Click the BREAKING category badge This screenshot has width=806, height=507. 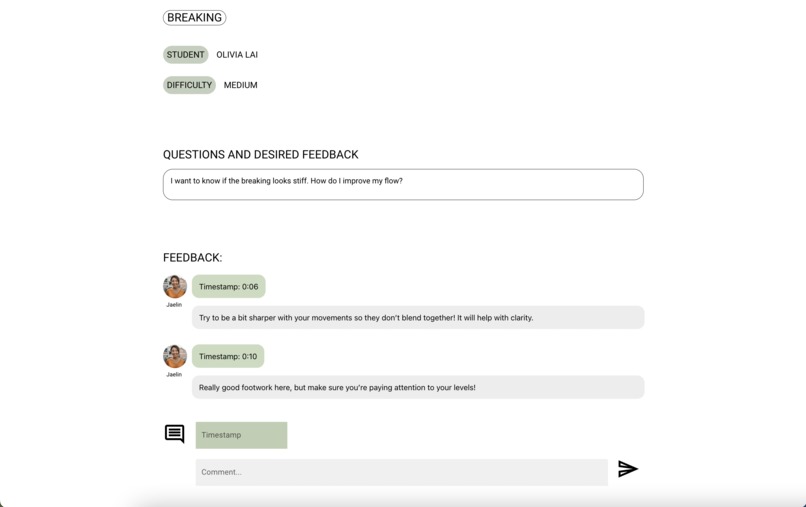[194, 17]
